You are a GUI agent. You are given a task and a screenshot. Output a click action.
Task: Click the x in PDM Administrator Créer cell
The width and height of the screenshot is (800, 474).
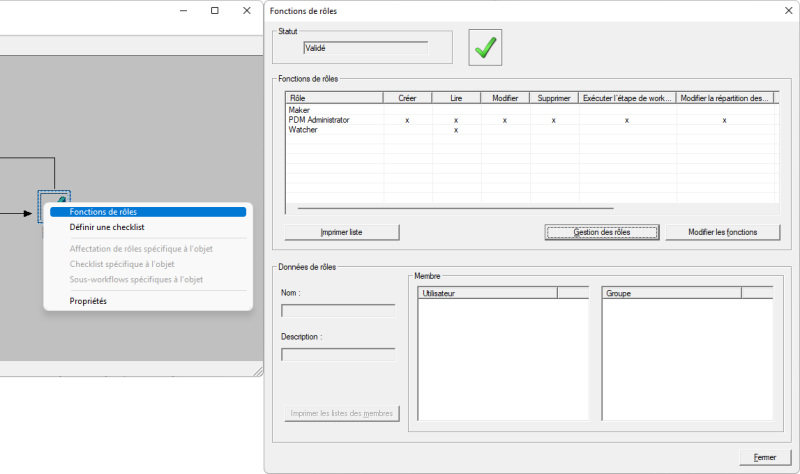tap(407, 120)
